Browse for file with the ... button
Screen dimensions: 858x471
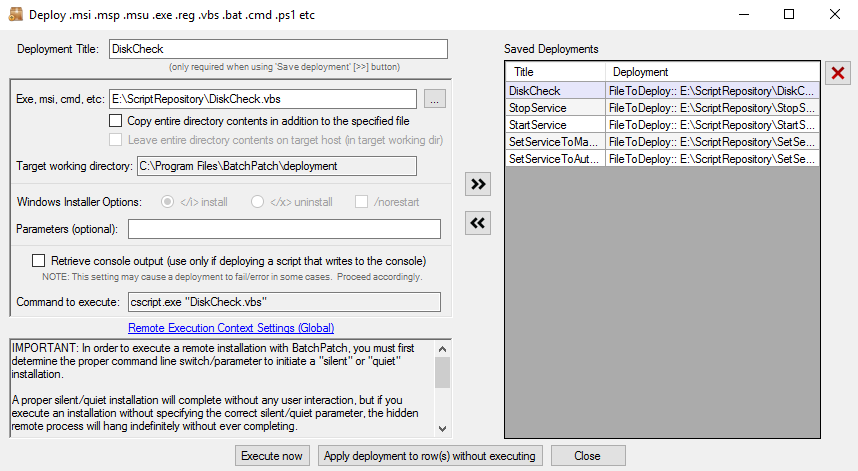[434, 99]
